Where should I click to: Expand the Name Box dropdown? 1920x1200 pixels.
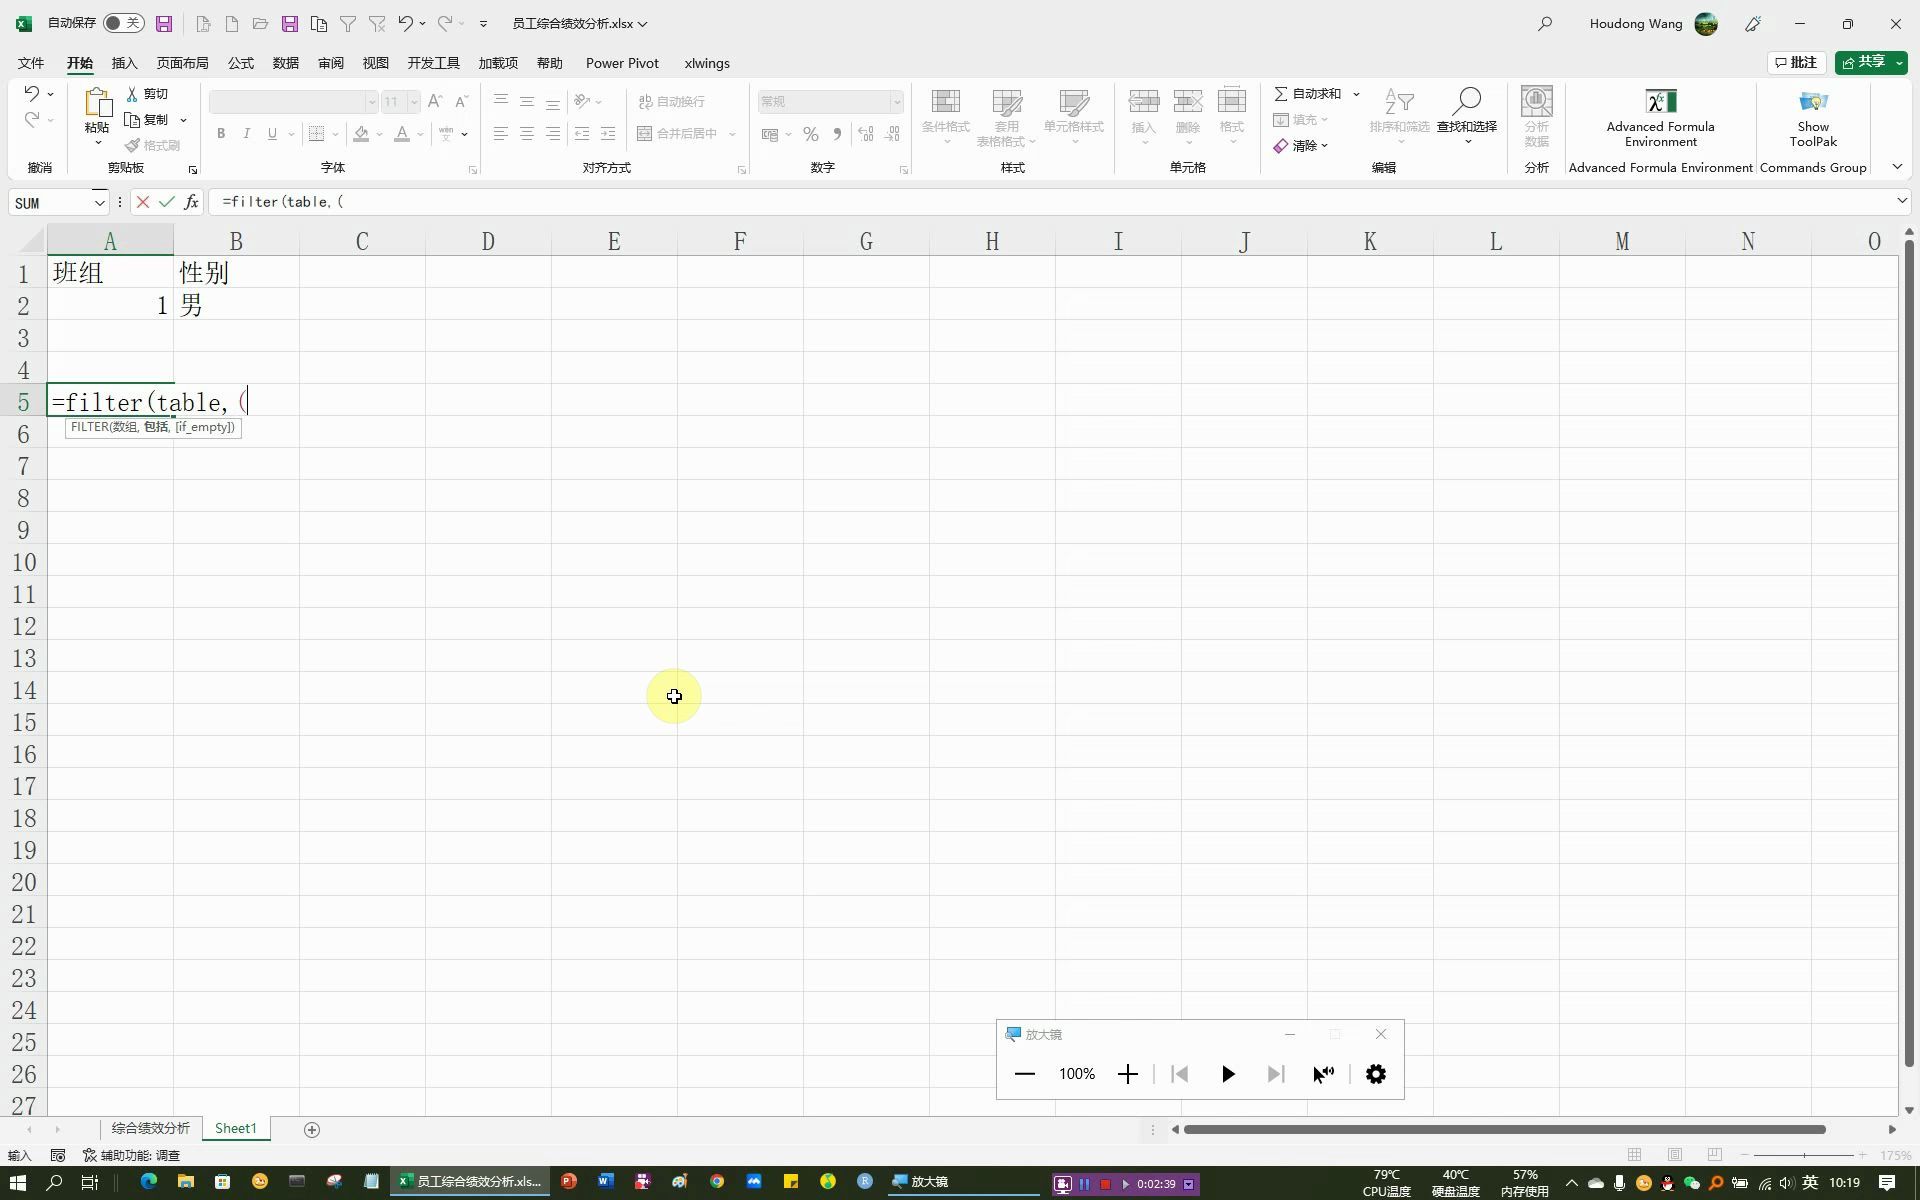(x=99, y=203)
